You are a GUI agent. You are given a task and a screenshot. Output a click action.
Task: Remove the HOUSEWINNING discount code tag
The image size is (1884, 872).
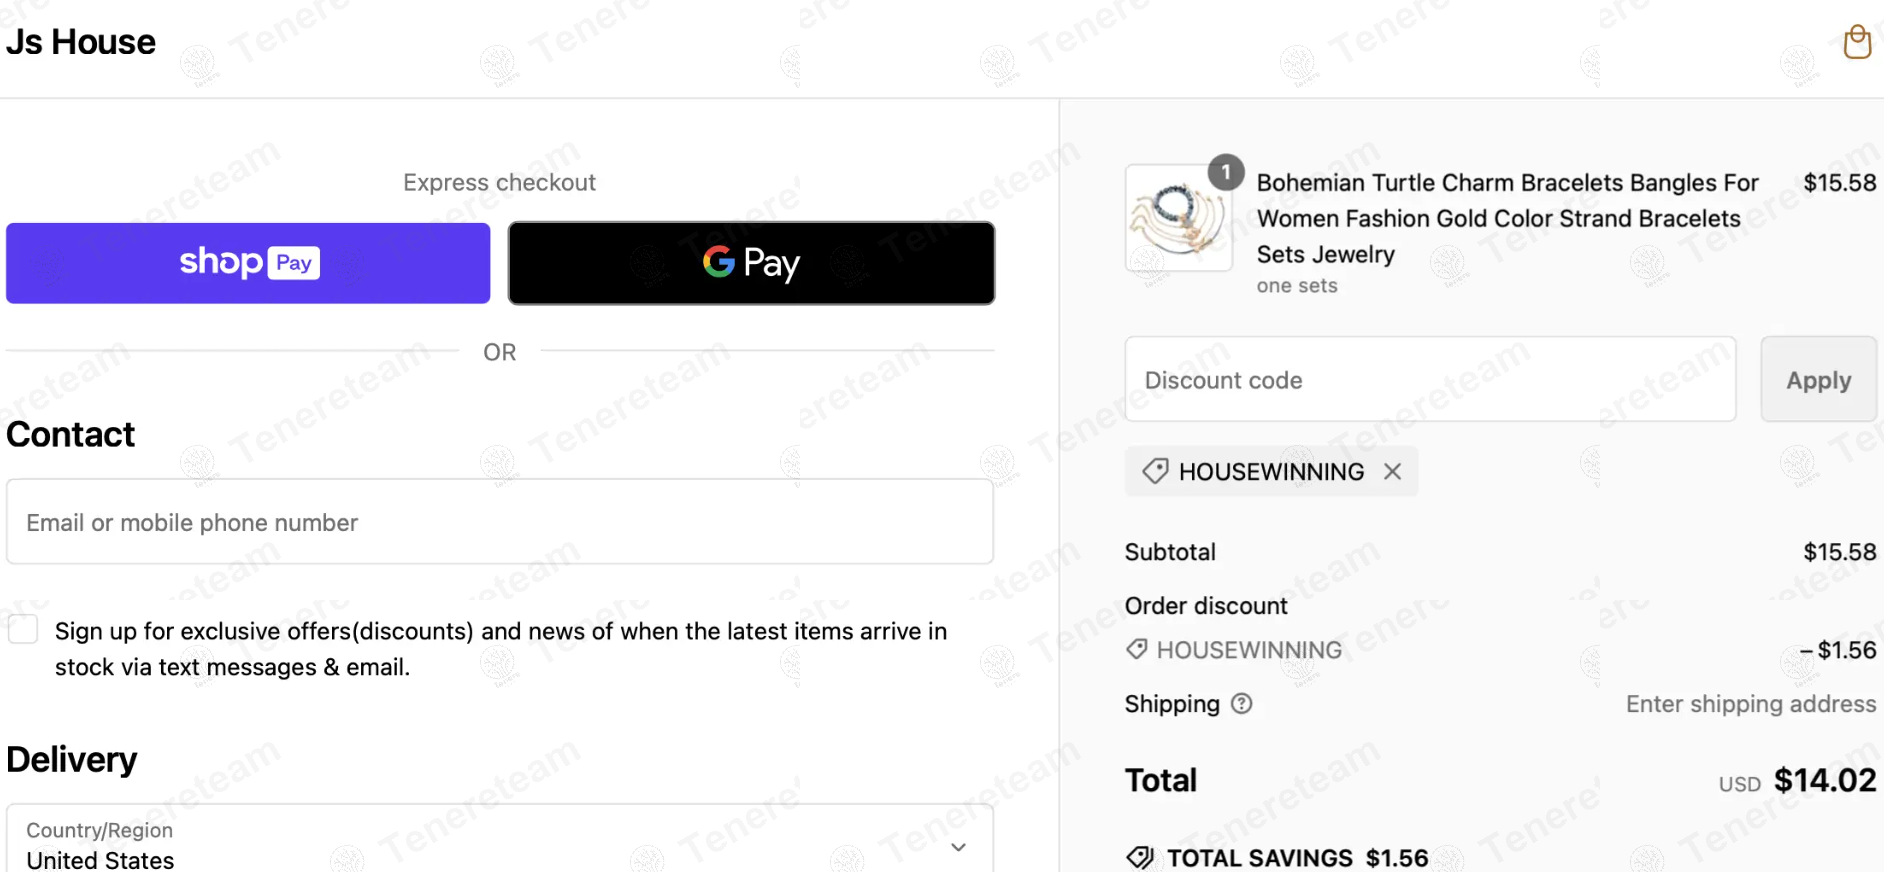1392,471
